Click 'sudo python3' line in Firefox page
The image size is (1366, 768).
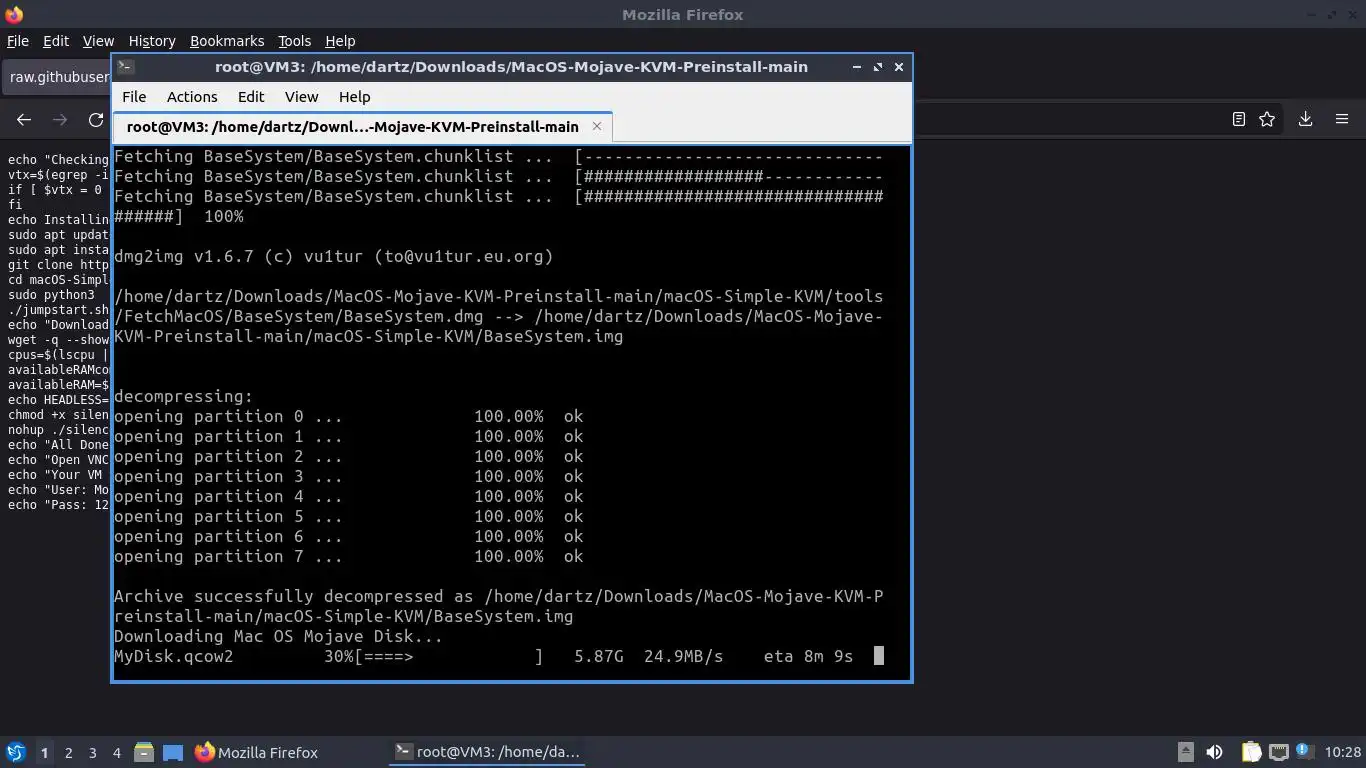51,295
